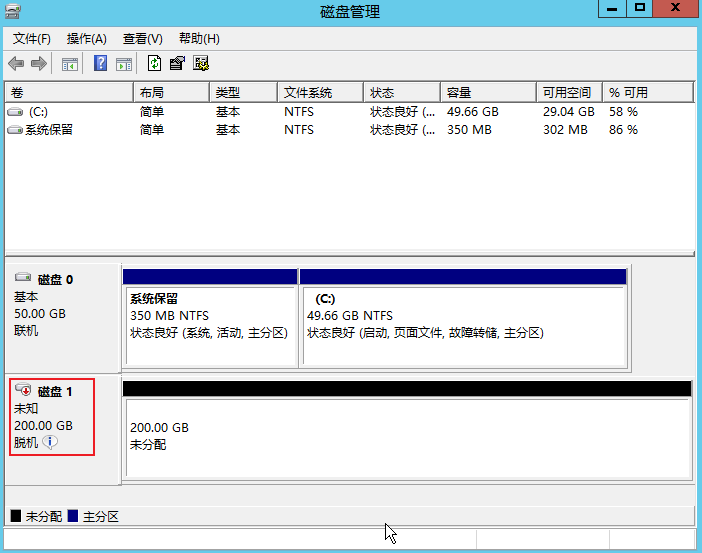This screenshot has height=553, width=702.
Task: Click the back arrow toolbar icon
Action: click(x=16, y=64)
